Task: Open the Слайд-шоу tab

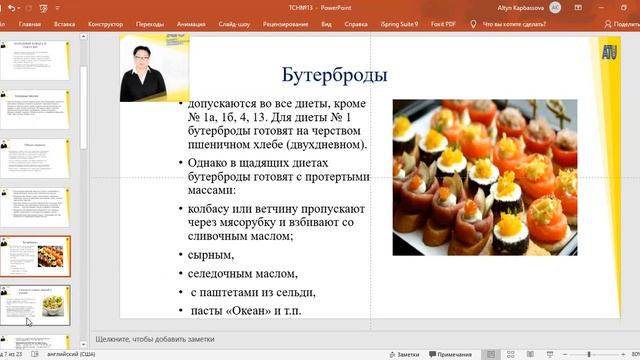Action: tap(234, 24)
